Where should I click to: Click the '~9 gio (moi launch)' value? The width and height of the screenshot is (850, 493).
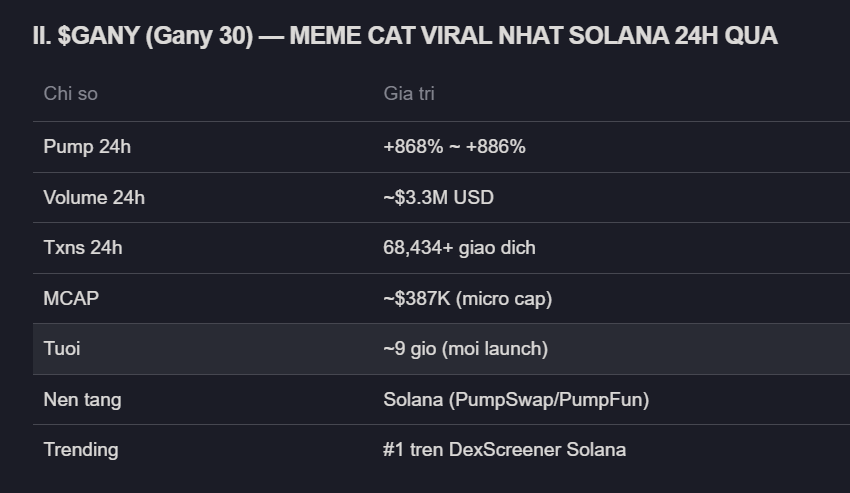point(465,349)
